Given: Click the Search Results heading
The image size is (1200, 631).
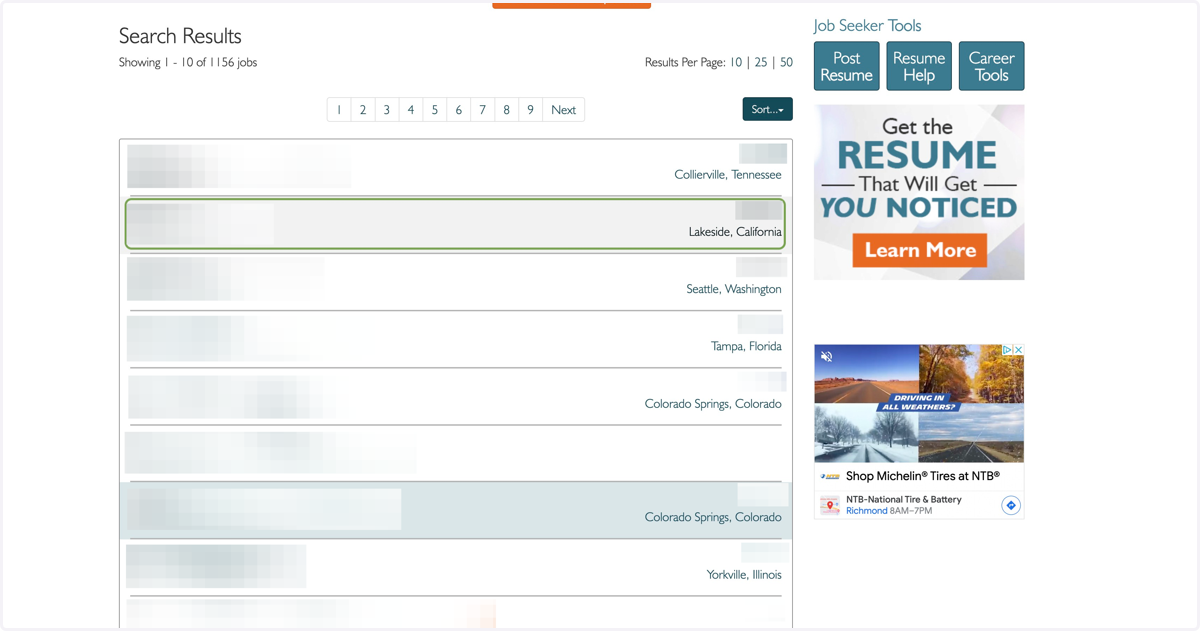Looking at the screenshot, I should click(x=180, y=36).
